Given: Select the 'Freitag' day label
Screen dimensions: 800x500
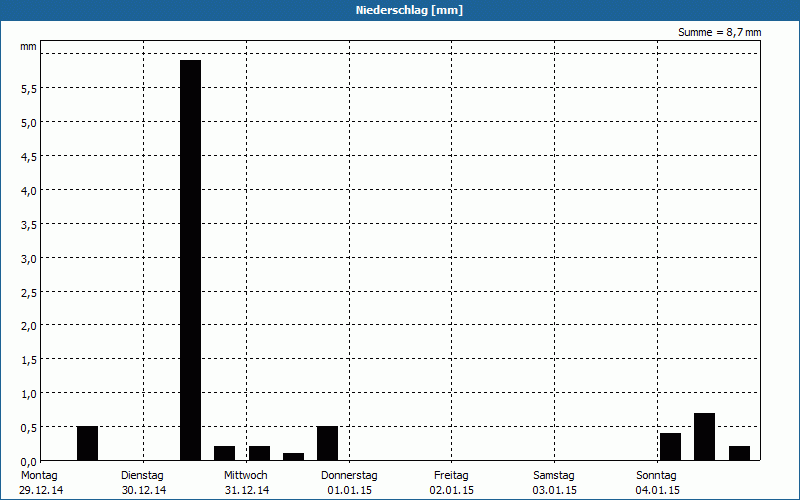Looking at the screenshot, I should (451, 476).
